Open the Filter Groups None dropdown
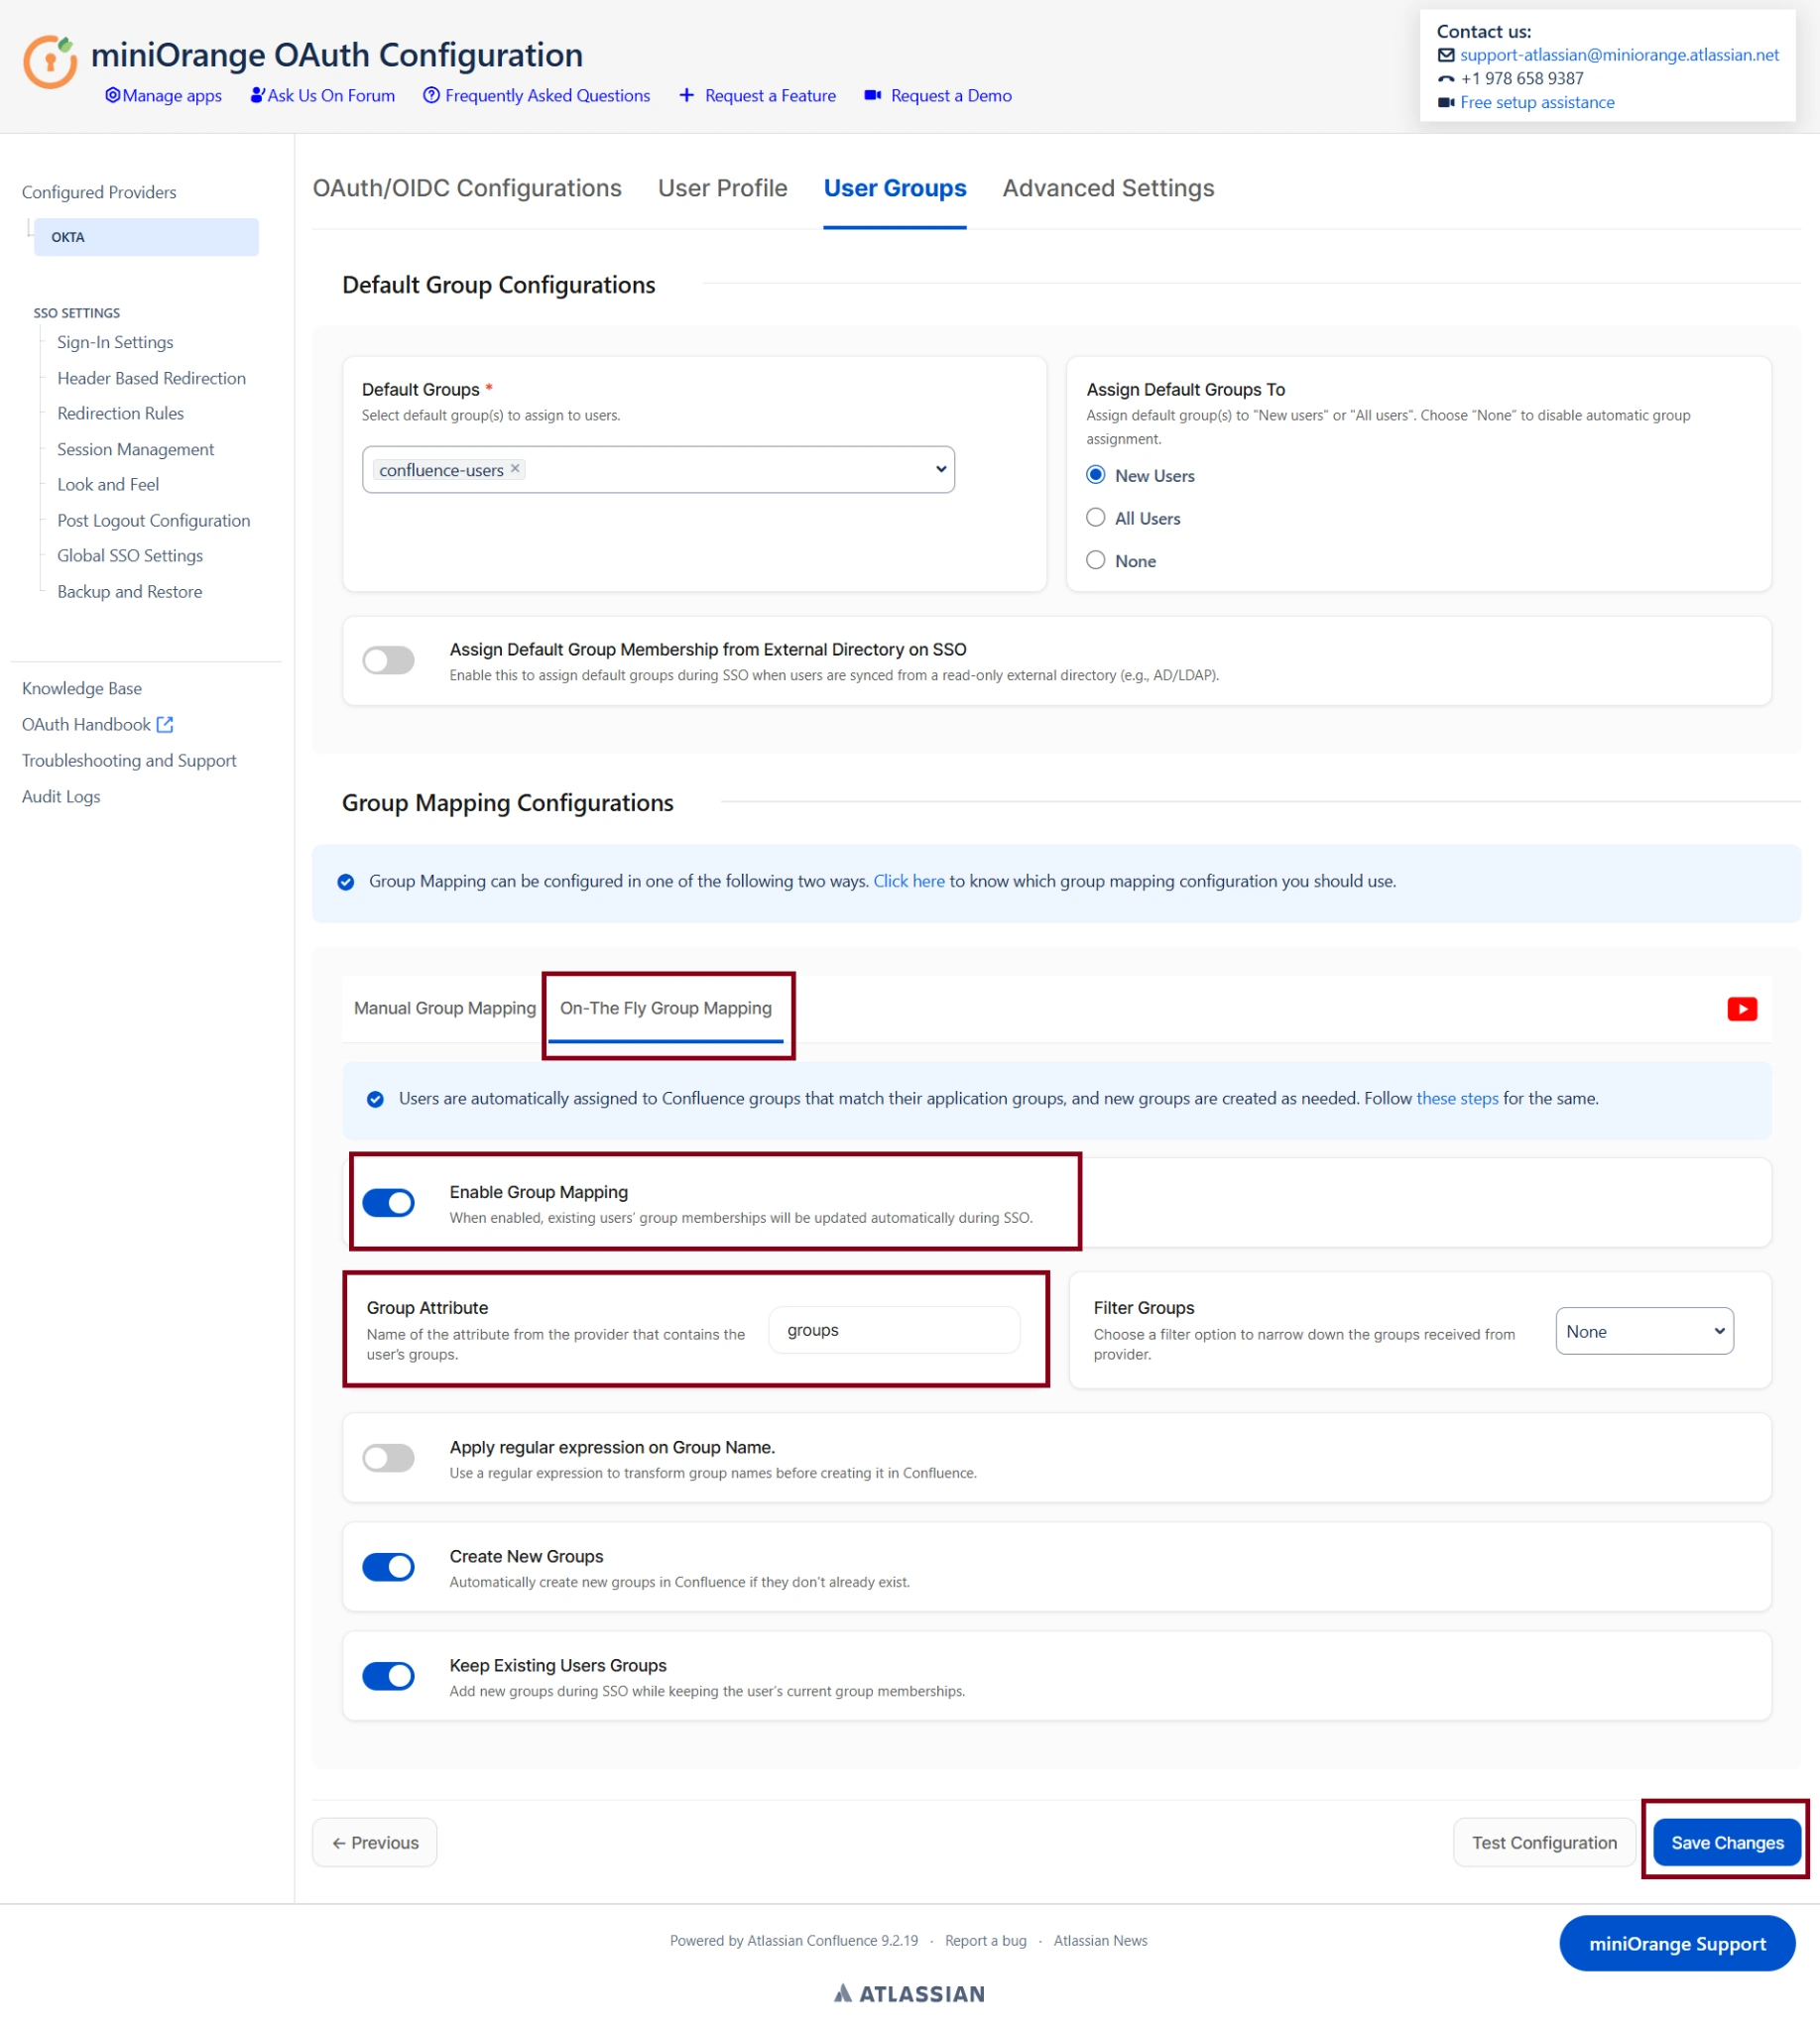Image resolution: width=1820 pixels, height=2031 pixels. pyautogui.click(x=1644, y=1331)
